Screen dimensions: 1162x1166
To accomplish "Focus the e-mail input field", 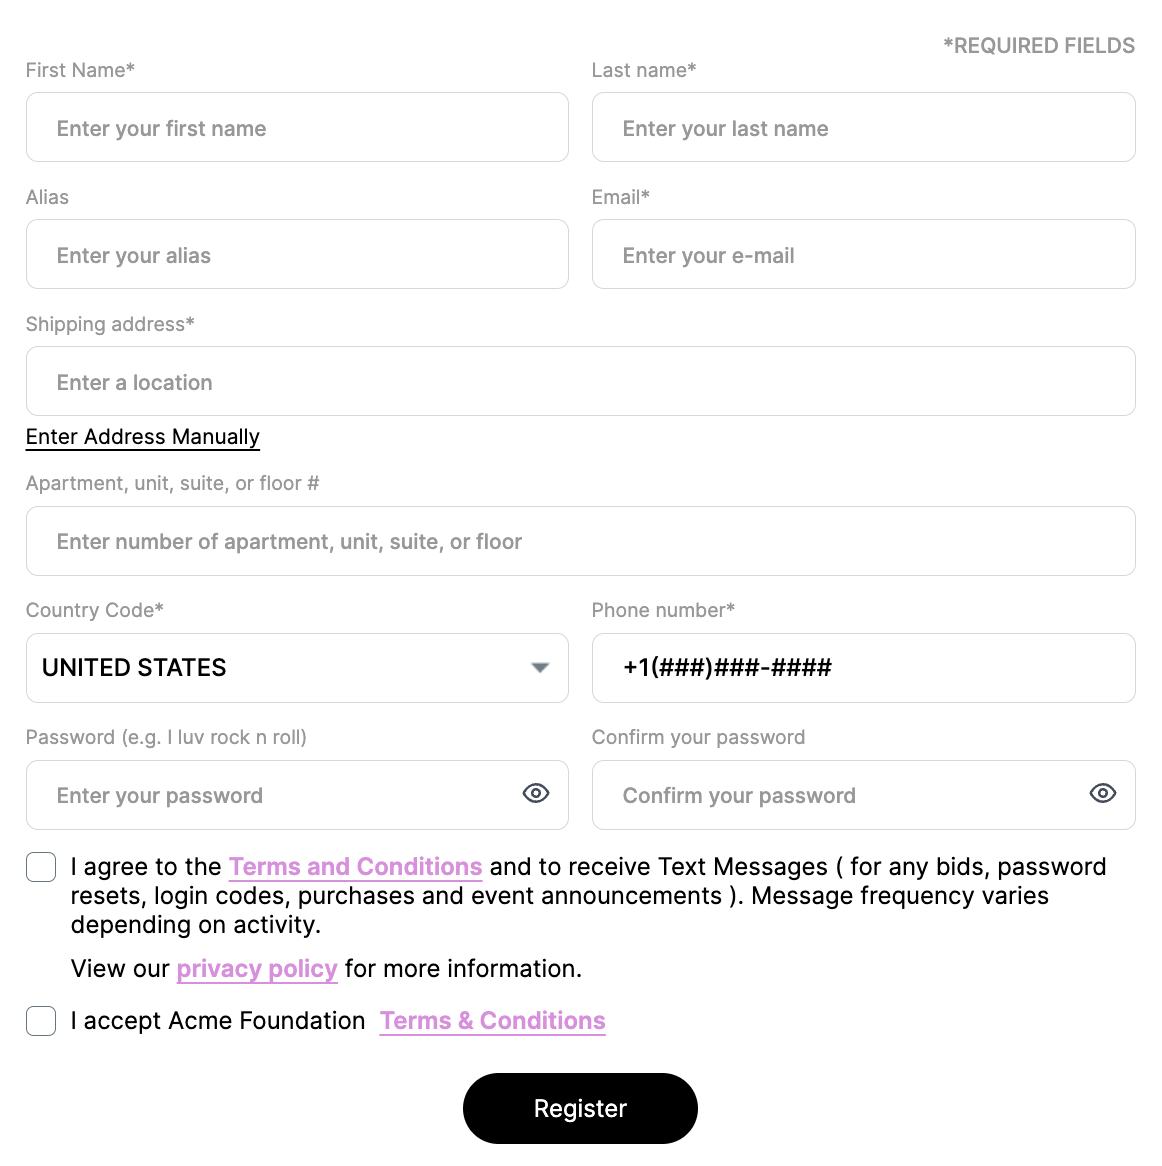I will [x=863, y=254].
